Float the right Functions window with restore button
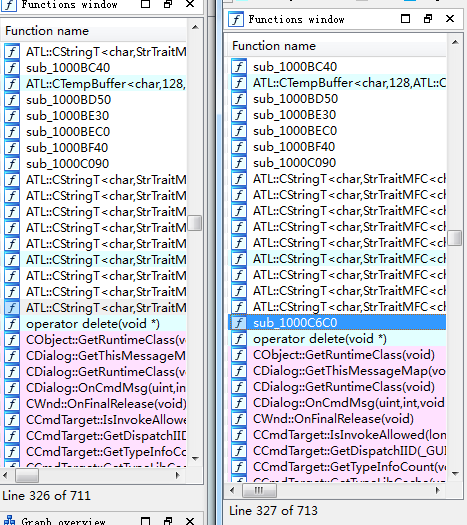Screen dimensions: 467x525 (428, 19)
